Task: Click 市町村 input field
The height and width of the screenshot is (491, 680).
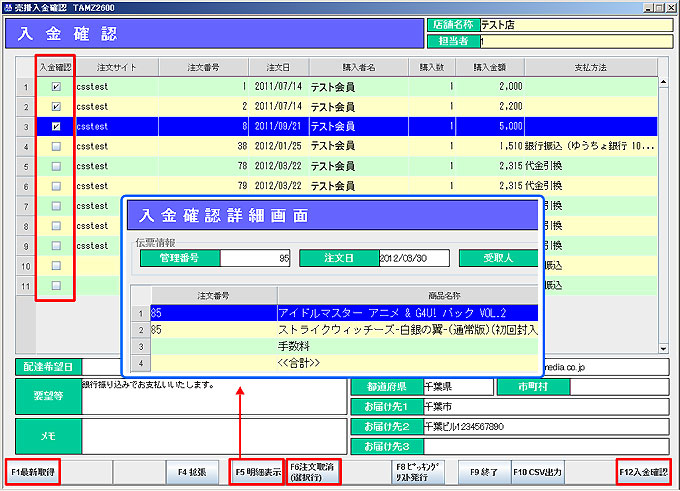Action: pyautogui.click(x=619, y=387)
